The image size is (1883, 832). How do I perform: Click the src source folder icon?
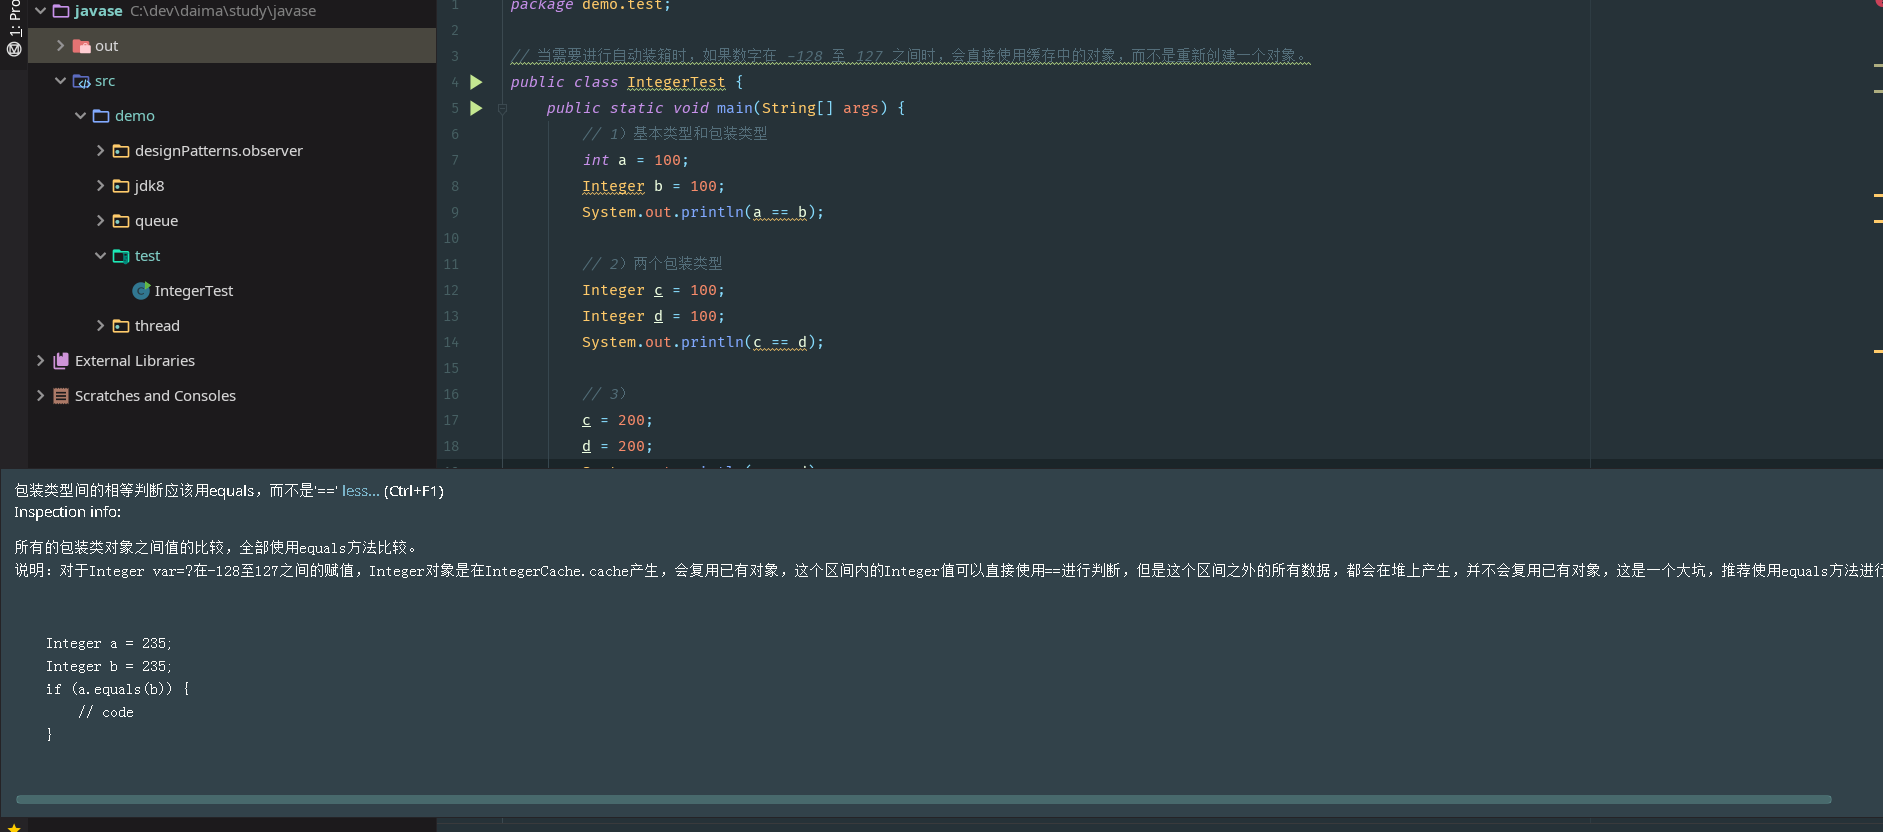click(82, 81)
